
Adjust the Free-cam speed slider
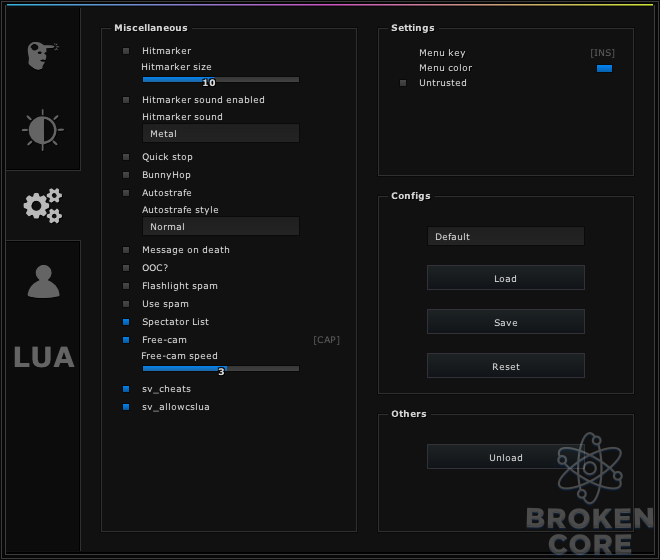pyautogui.click(x=221, y=368)
